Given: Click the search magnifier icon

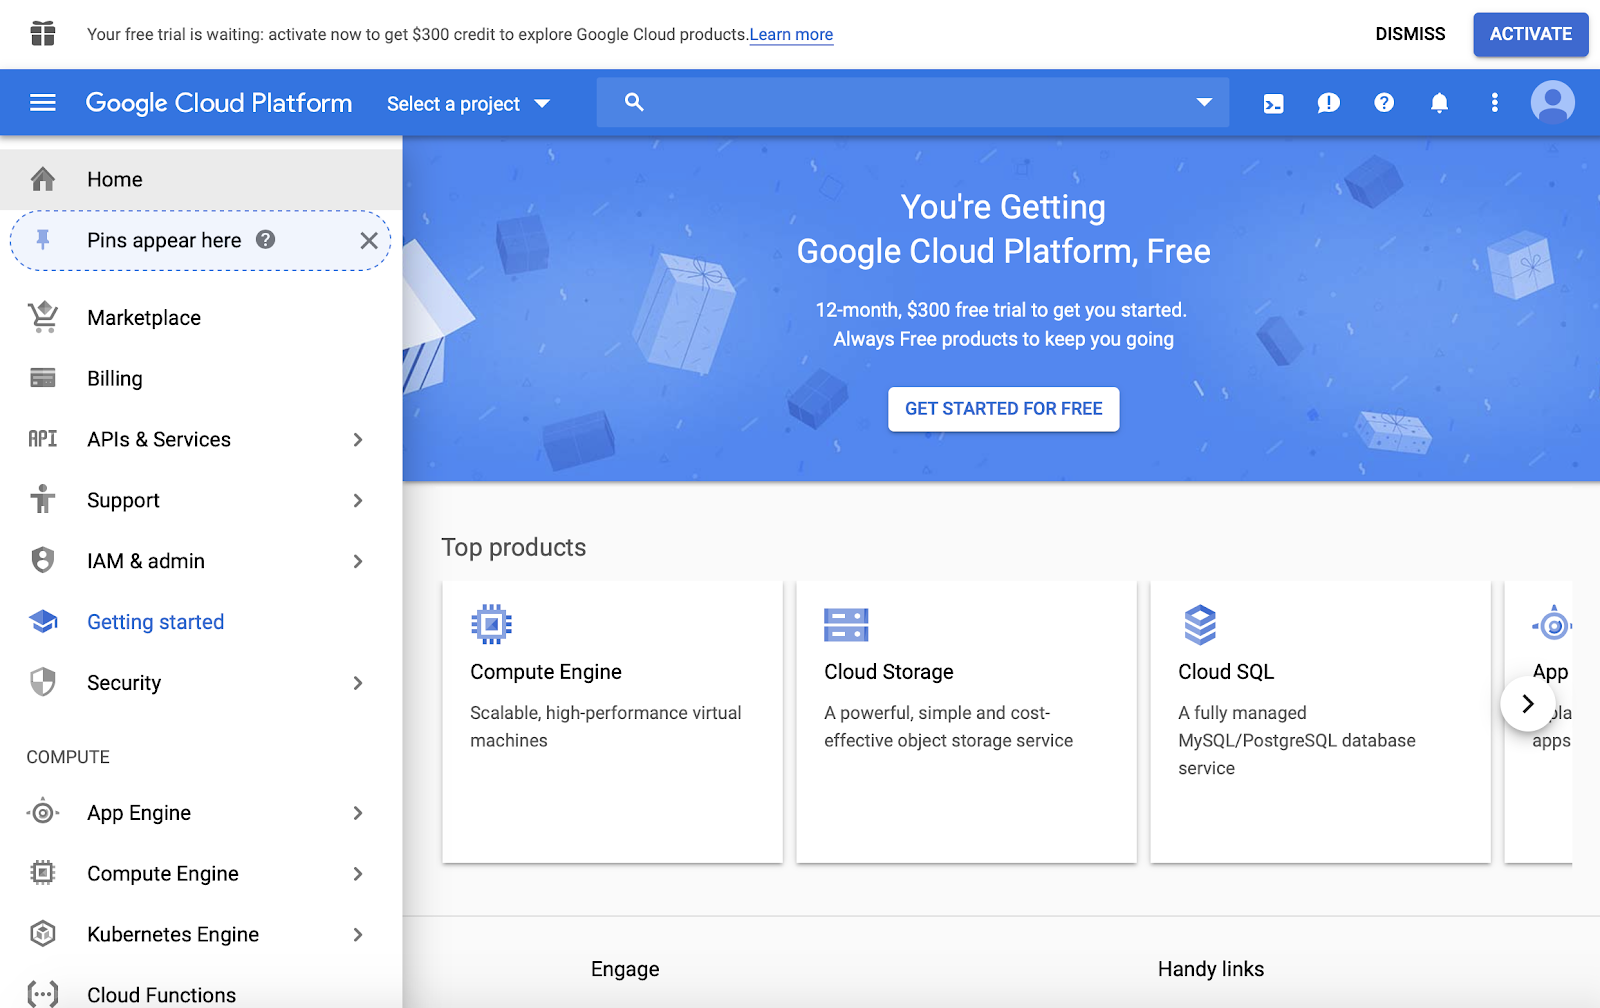Looking at the screenshot, I should click(634, 102).
